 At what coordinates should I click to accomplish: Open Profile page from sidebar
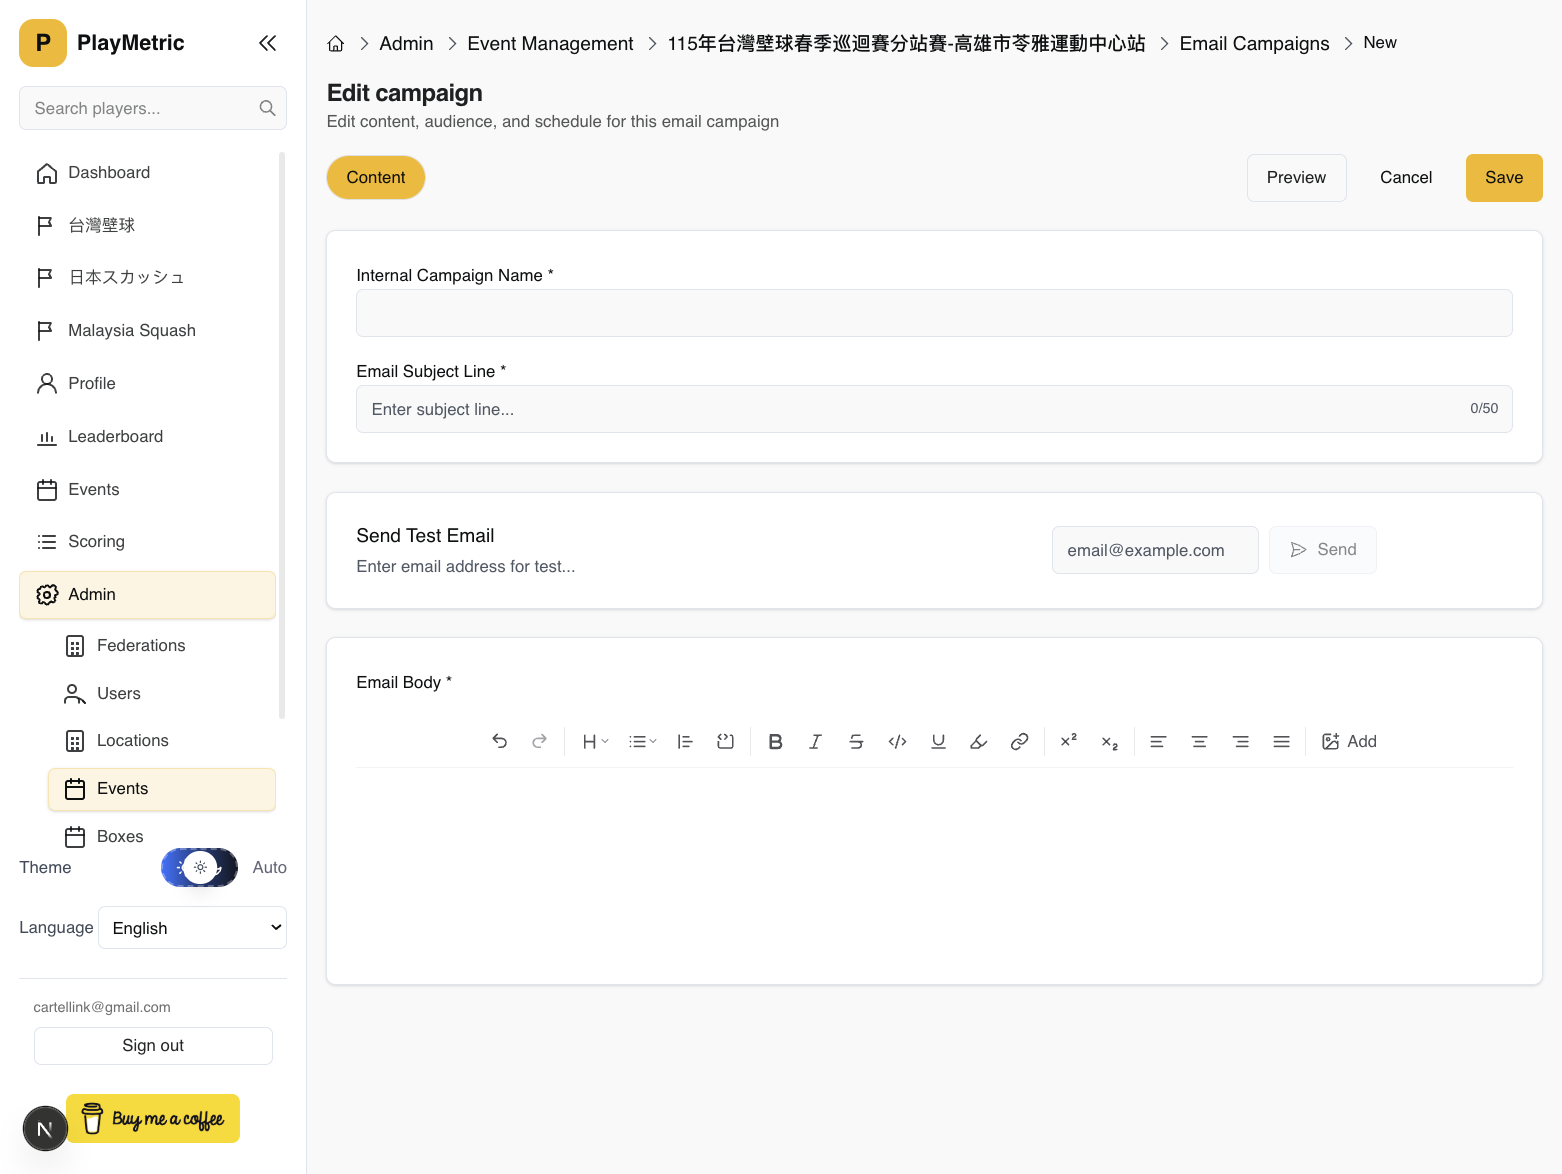(x=147, y=383)
